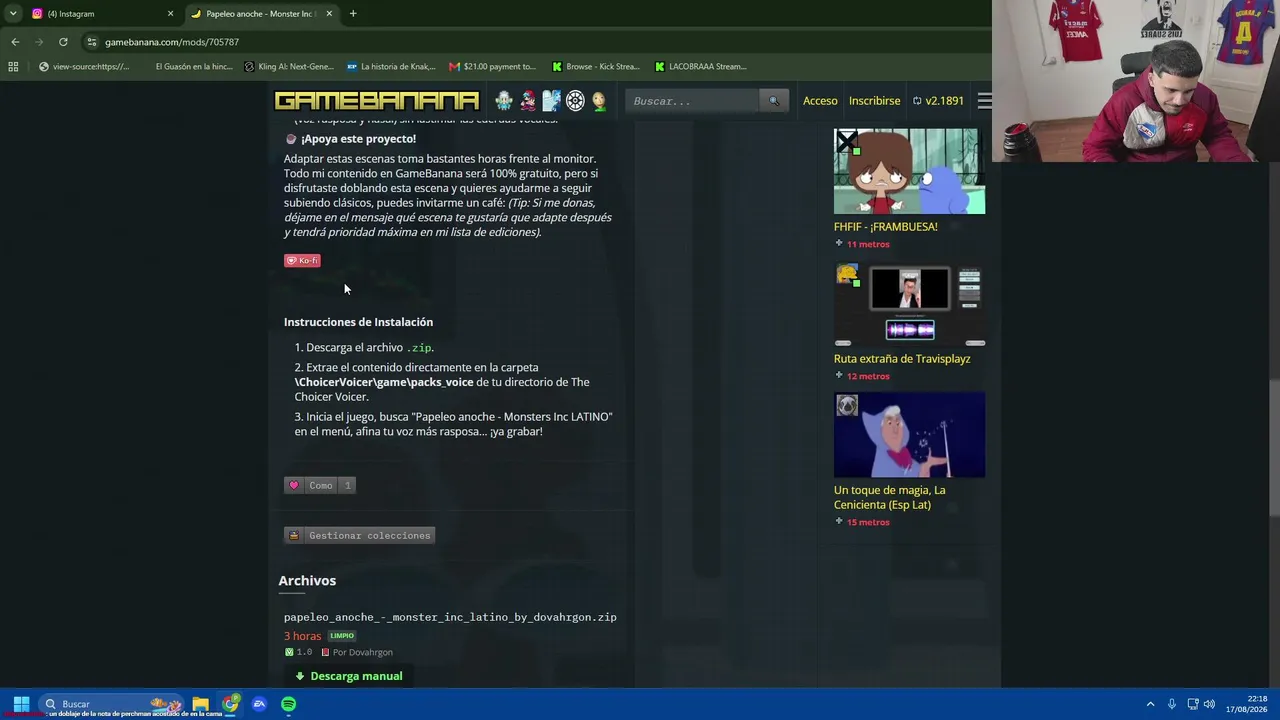This screenshot has width=1280, height=720.
Task: Click the Archivos section heading
Action: click(x=307, y=581)
